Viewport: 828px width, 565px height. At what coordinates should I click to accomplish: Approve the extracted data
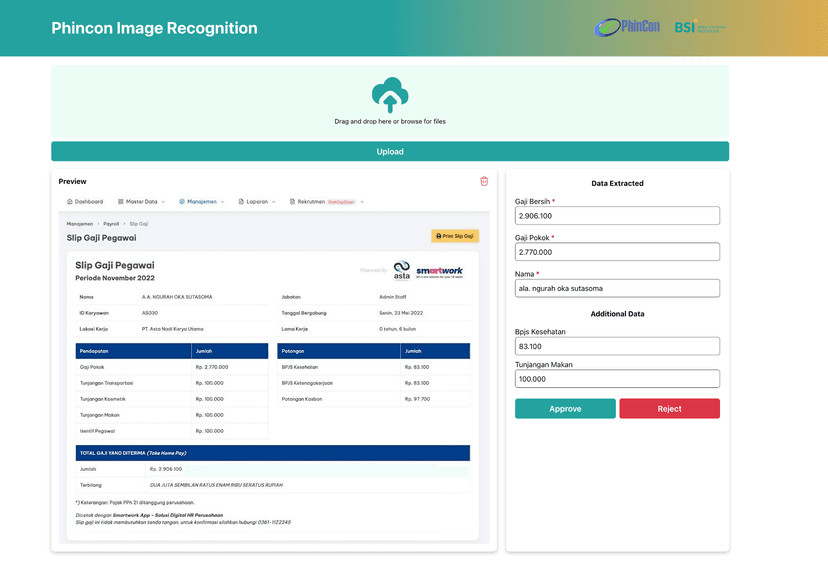click(565, 409)
